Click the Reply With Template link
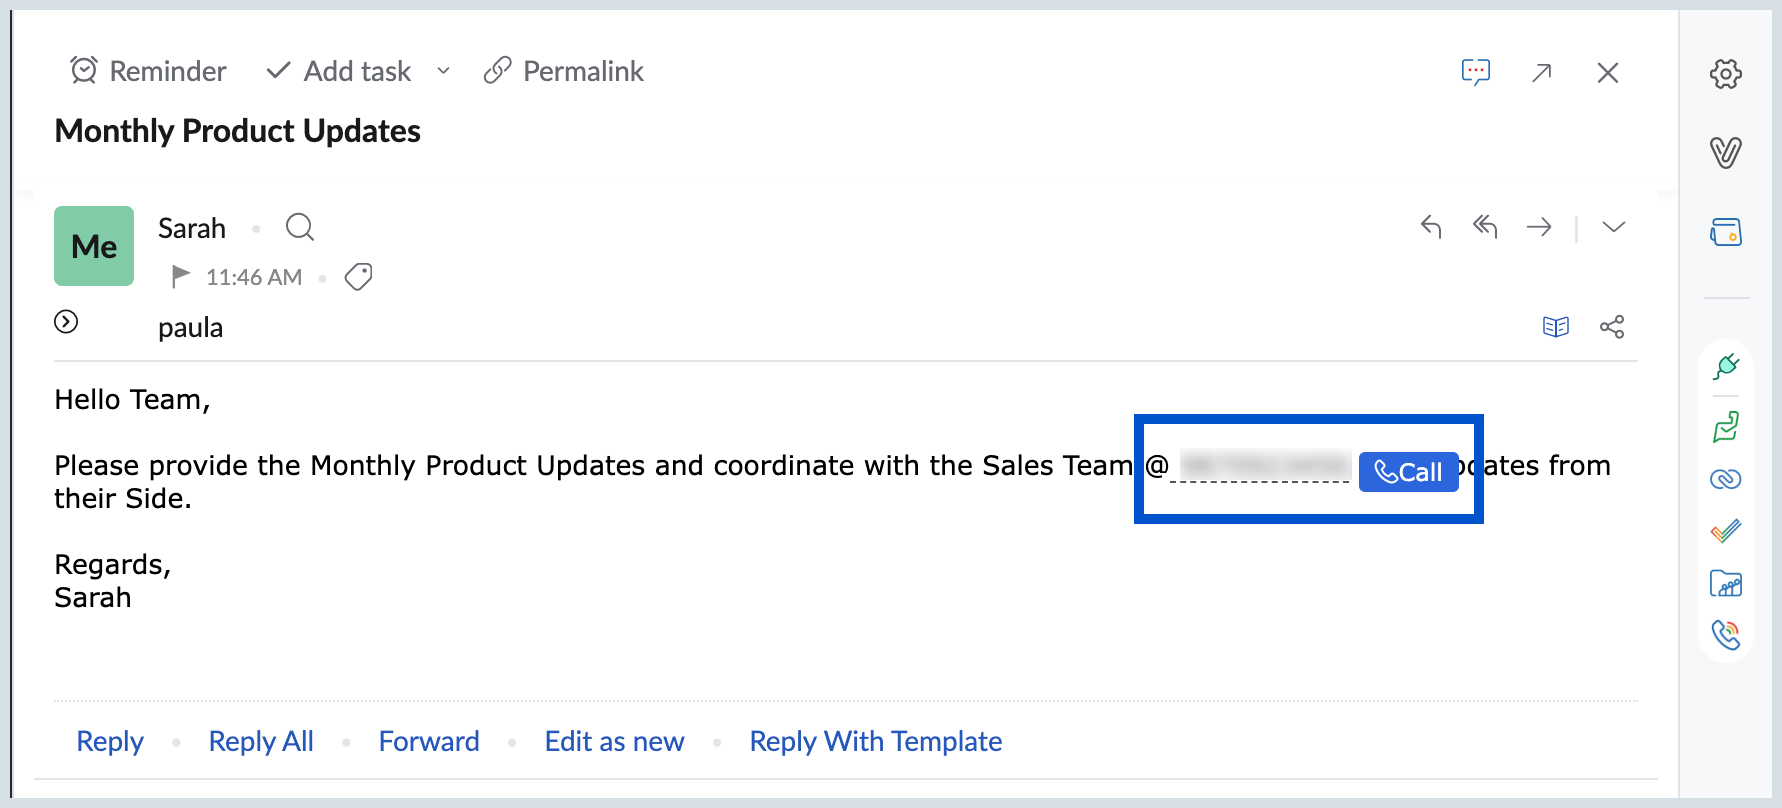Image resolution: width=1782 pixels, height=808 pixels. click(875, 741)
